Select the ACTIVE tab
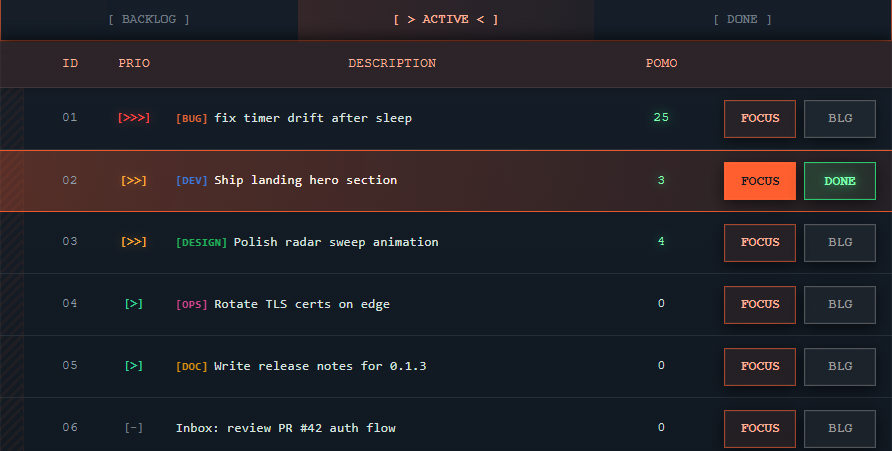 (446, 19)
